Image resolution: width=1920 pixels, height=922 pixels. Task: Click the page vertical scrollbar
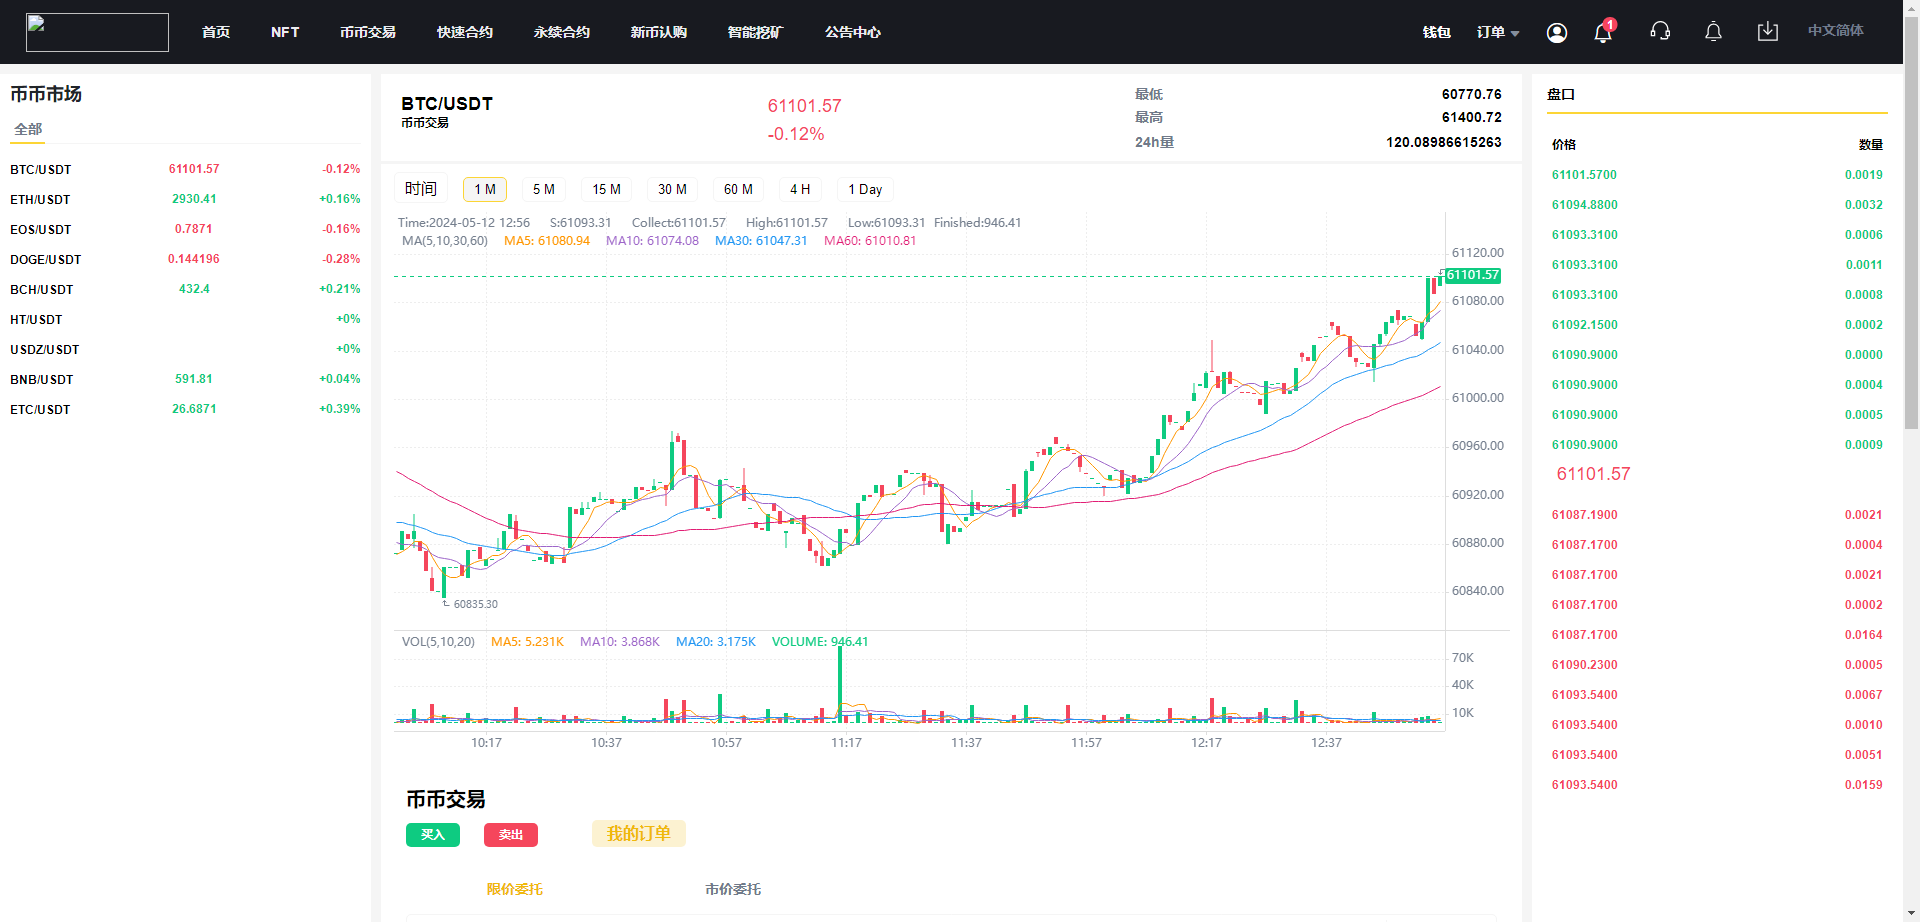1911,300
